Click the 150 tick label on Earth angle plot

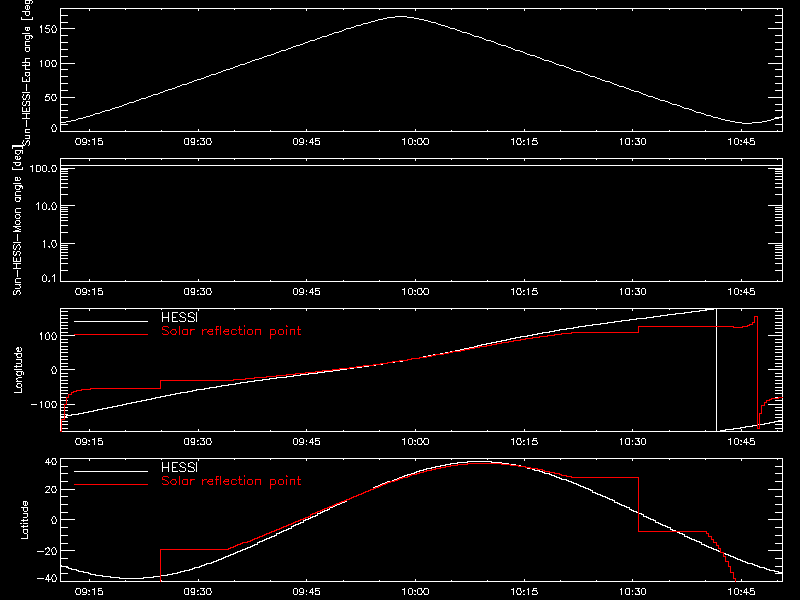tap(47, 29)
